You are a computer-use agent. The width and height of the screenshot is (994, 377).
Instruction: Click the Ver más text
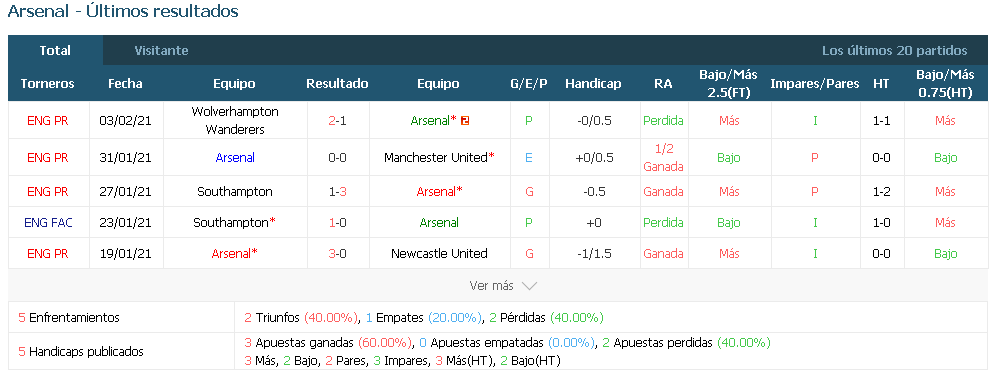point(491,286)
